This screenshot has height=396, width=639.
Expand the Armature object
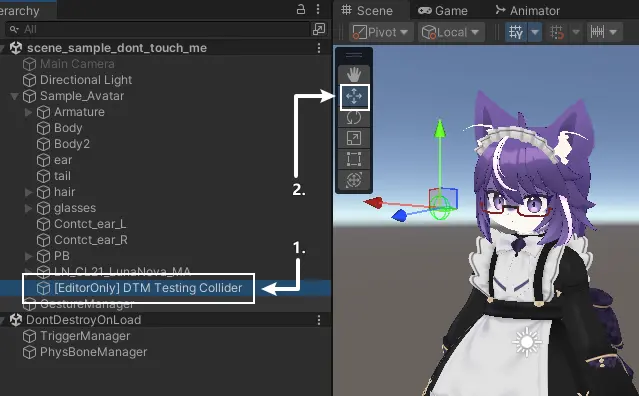click(x=28, y=112)
